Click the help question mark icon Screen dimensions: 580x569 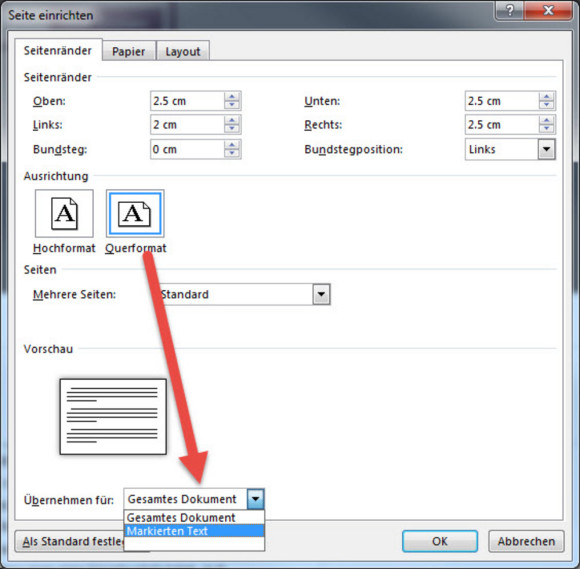(510, 10)
